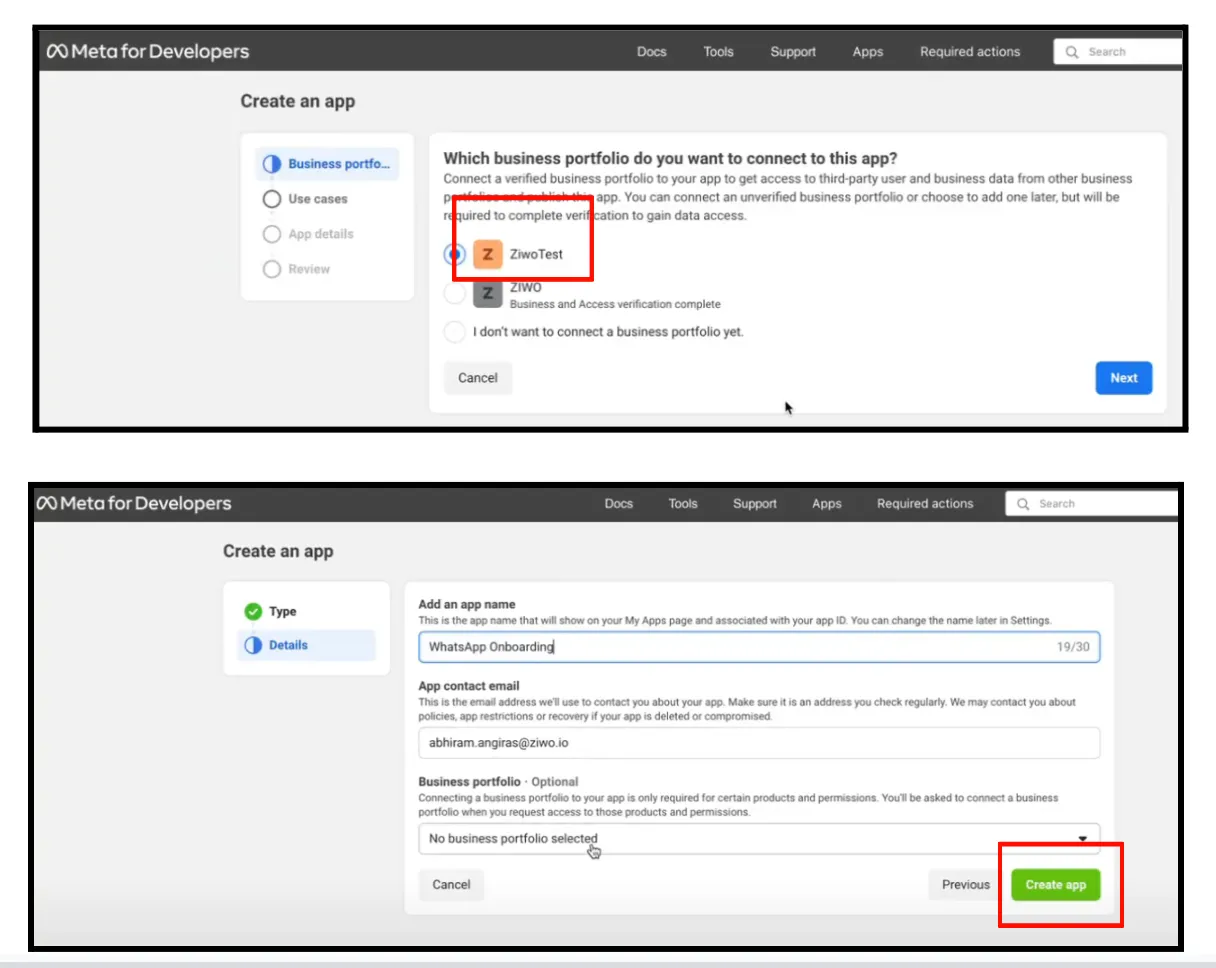Click the blue Next button
1216x968 pixels.
(x=1124, y=378)
